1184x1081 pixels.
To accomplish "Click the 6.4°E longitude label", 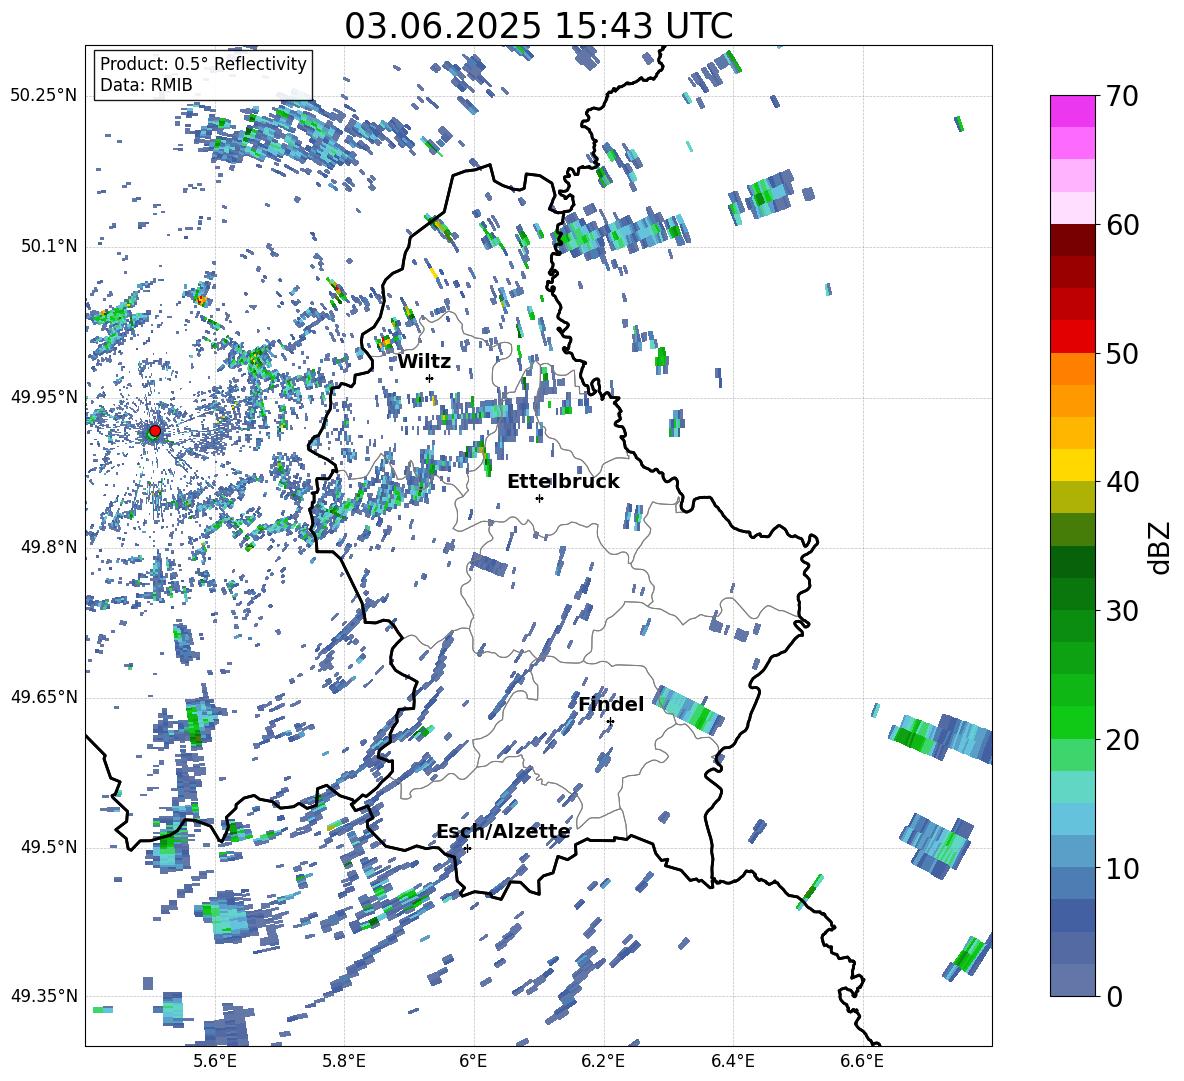I will pyautogui.click(x=733, y=1061).
